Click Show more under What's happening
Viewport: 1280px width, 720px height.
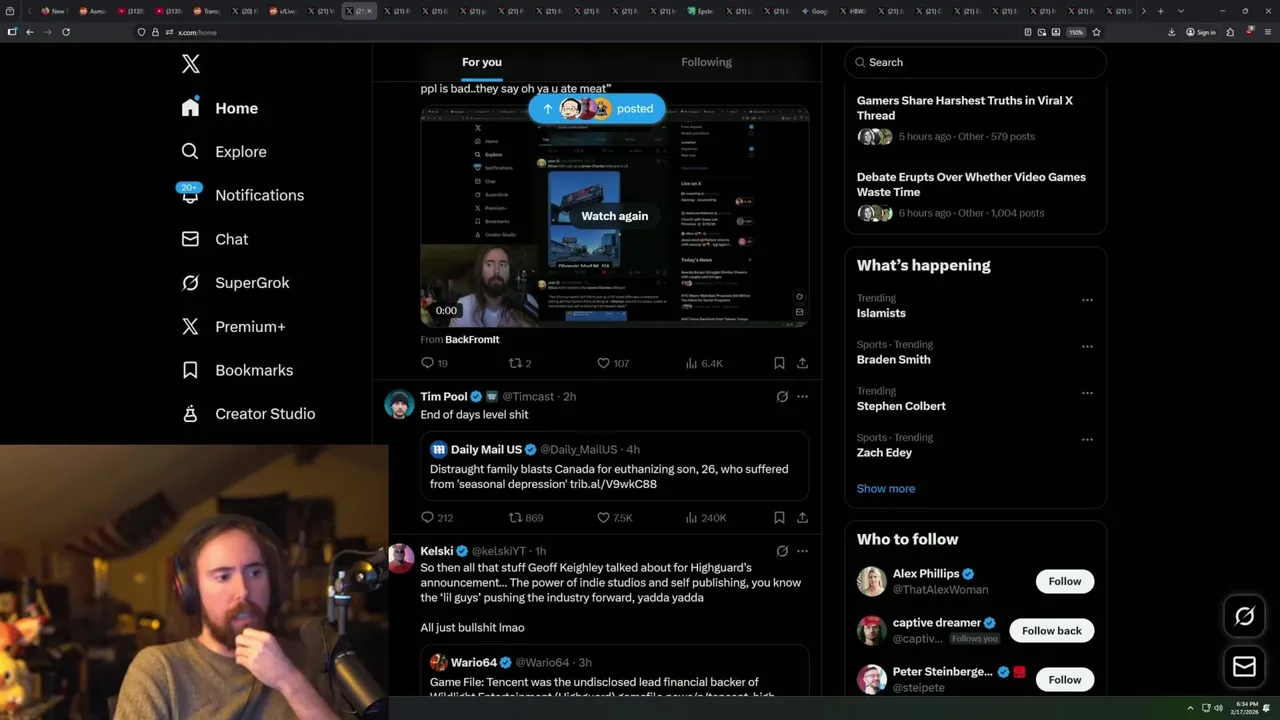(x=886, y=489)
